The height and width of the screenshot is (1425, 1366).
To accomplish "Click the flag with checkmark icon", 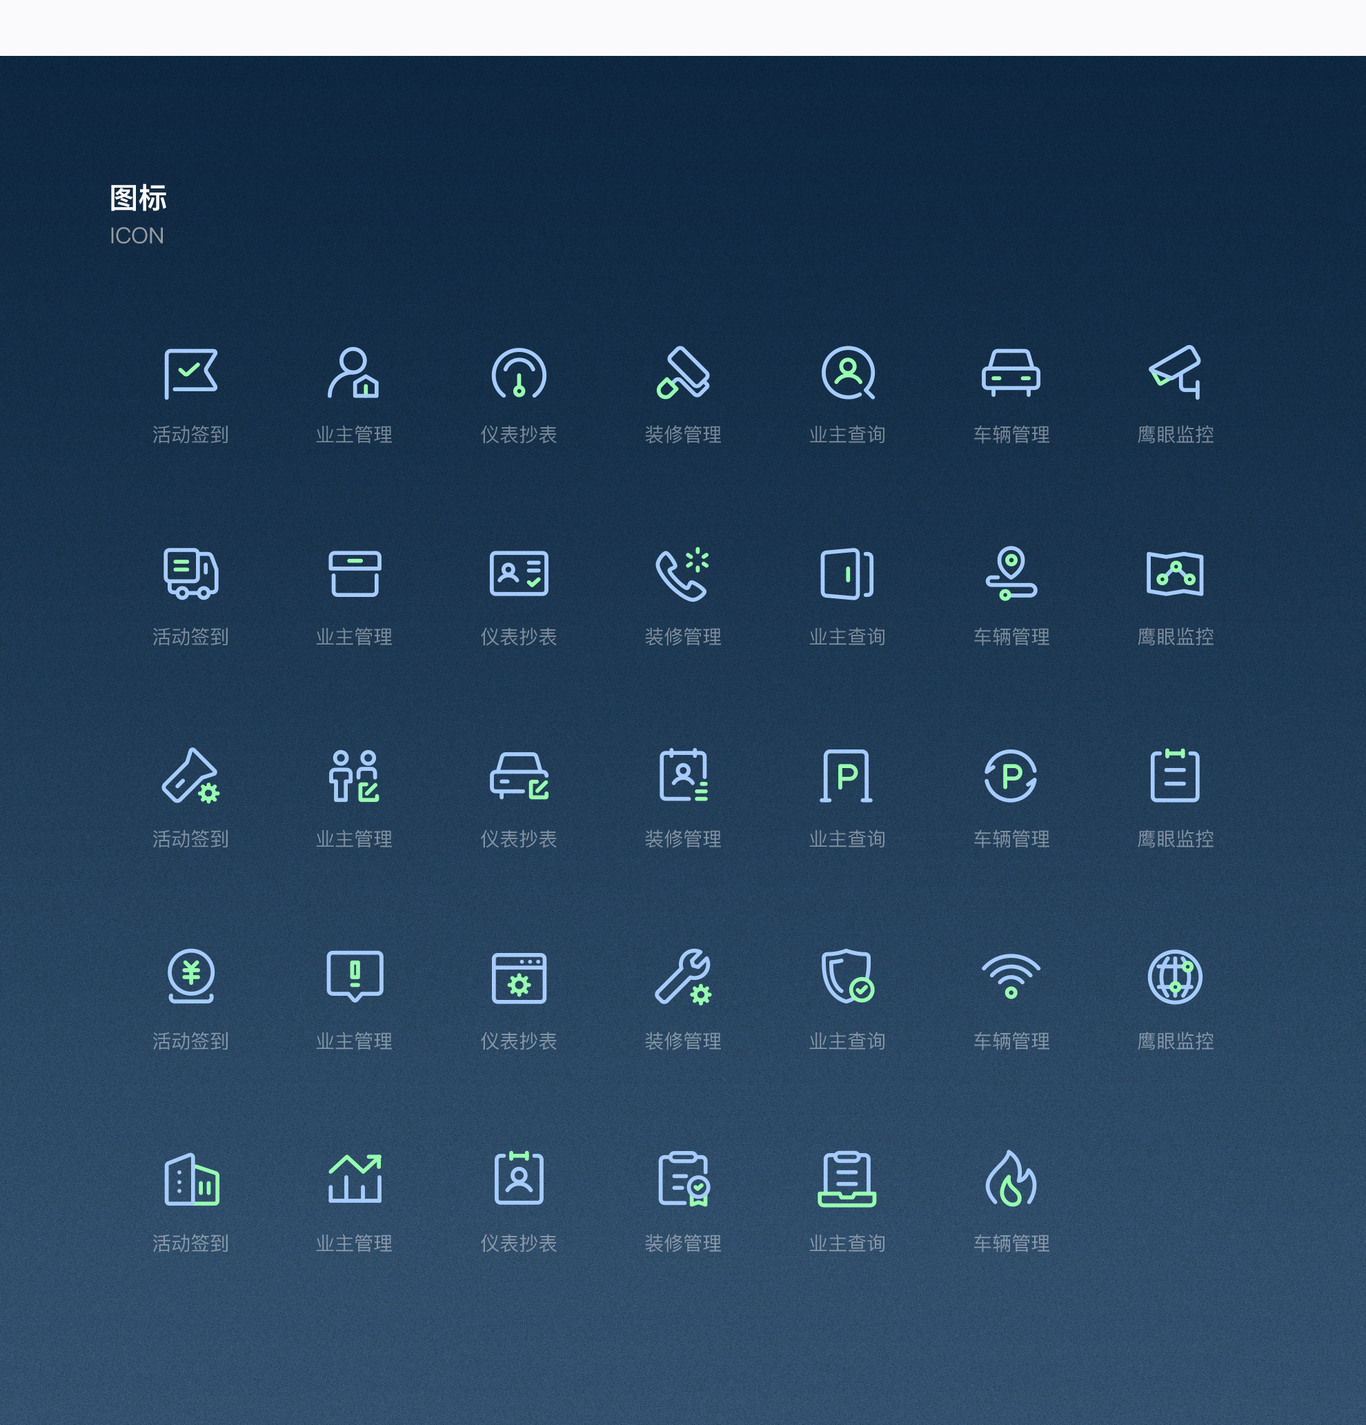I will click(x=190, y=374).
